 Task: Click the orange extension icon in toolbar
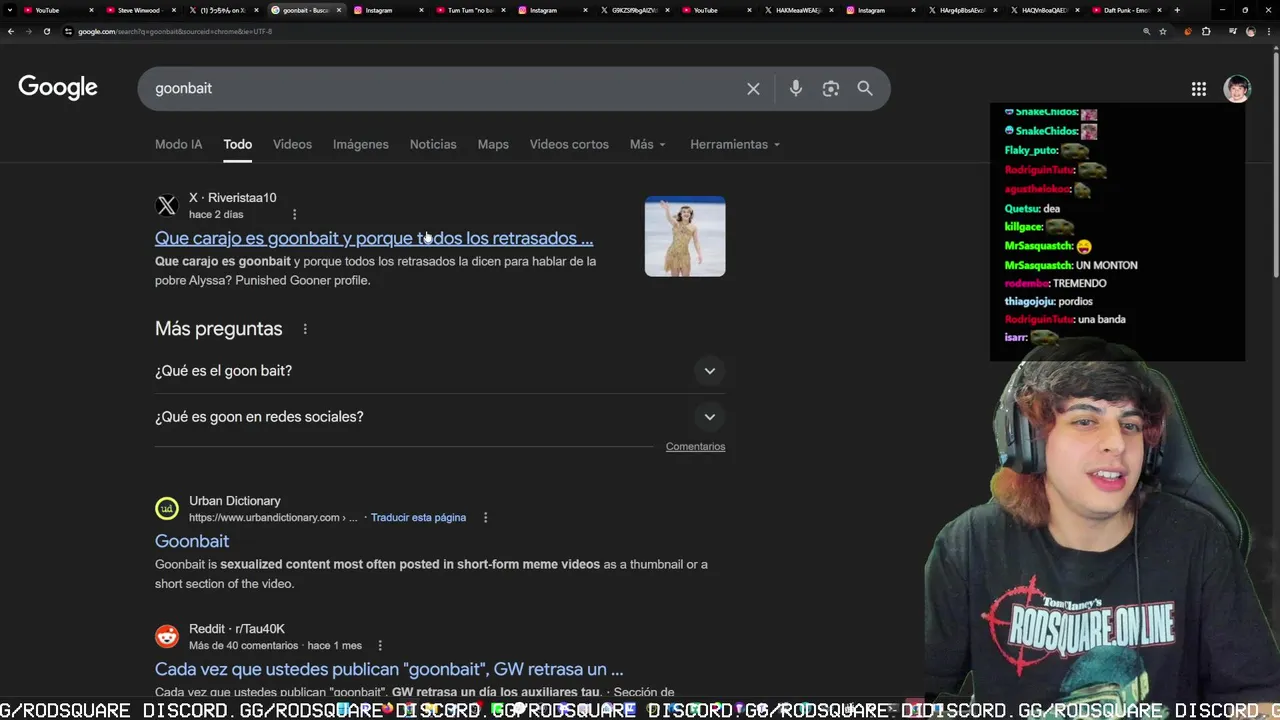pos(1187,31)
